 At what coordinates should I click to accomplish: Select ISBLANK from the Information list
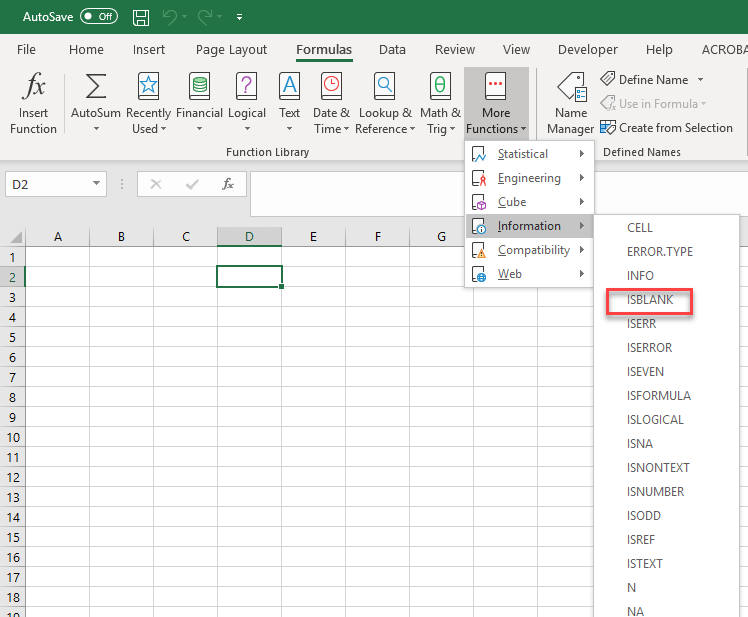(649, 300)
